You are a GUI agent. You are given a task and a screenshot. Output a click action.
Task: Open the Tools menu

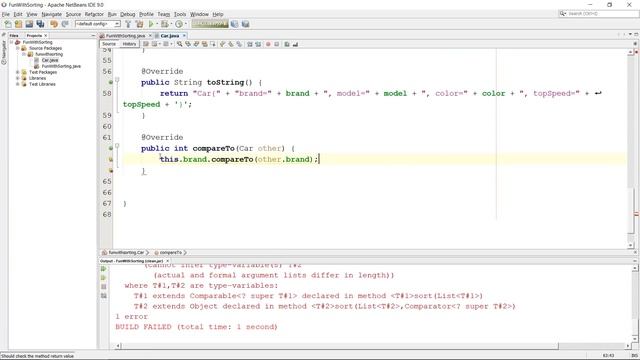[180, 14]
